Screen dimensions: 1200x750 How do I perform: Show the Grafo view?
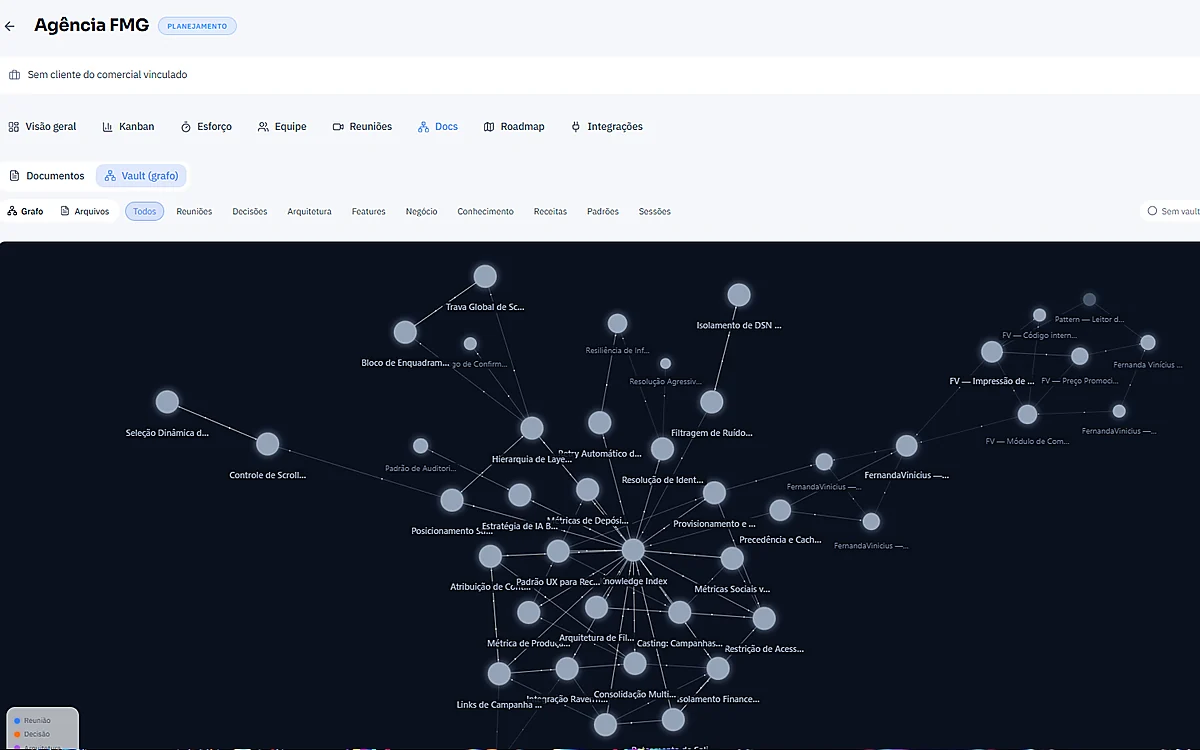(25, 211)
